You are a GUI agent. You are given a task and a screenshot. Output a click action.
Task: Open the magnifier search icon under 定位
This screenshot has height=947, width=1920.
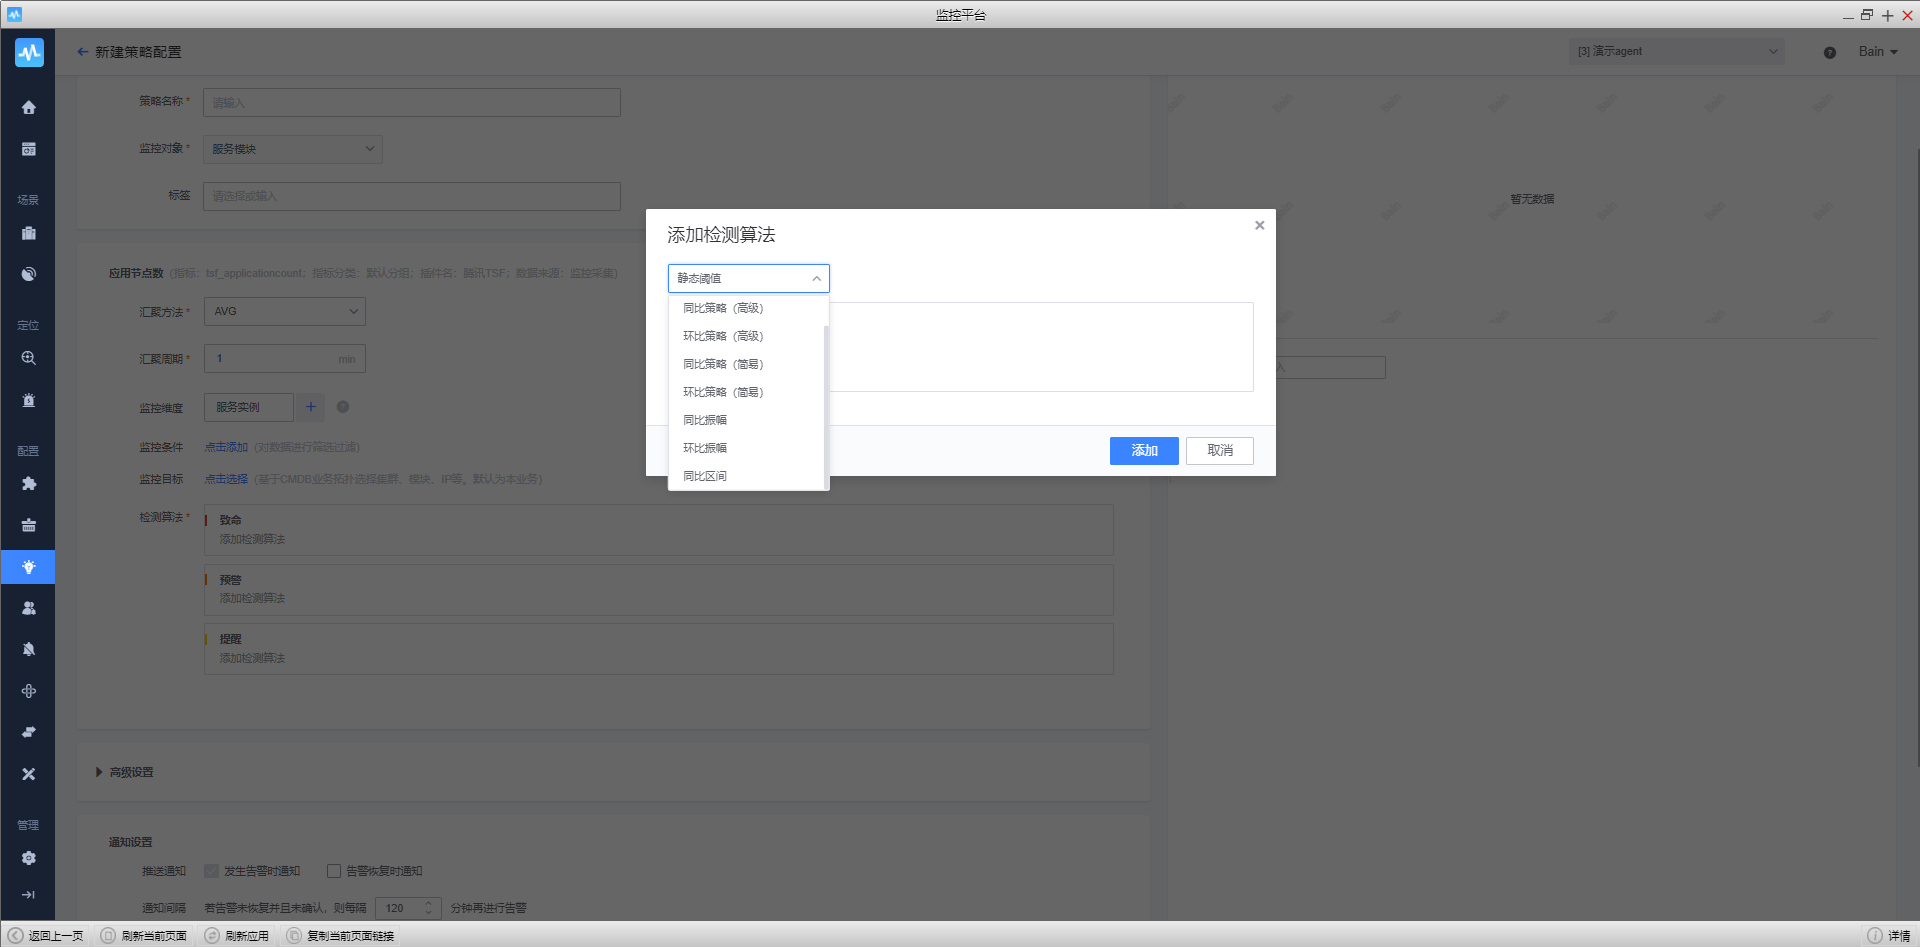pos(29,358)
